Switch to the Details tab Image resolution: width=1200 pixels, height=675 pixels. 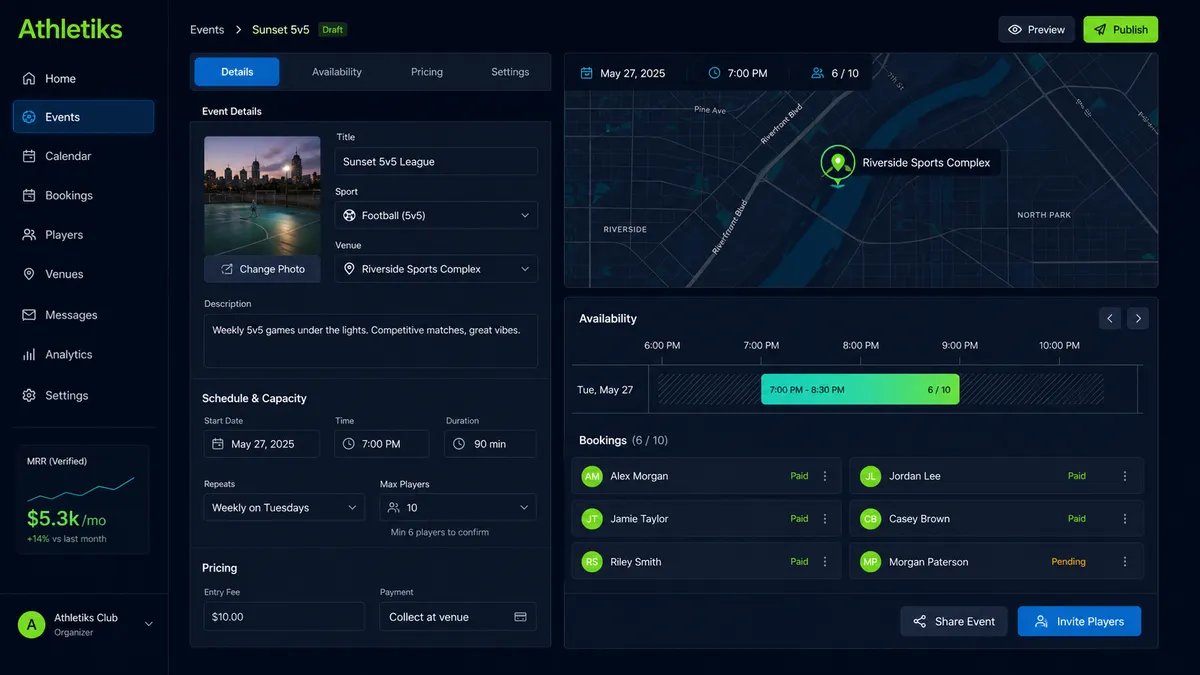coord(237,72)
